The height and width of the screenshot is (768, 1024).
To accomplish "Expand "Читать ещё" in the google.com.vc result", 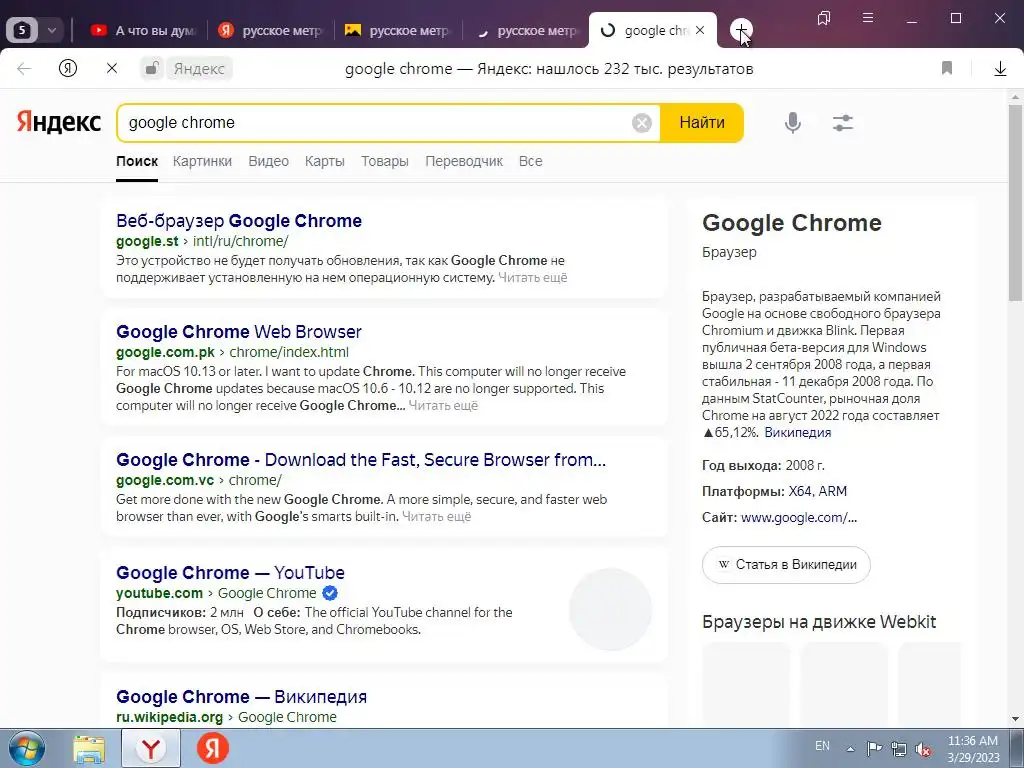I will [x=436, y=517].
